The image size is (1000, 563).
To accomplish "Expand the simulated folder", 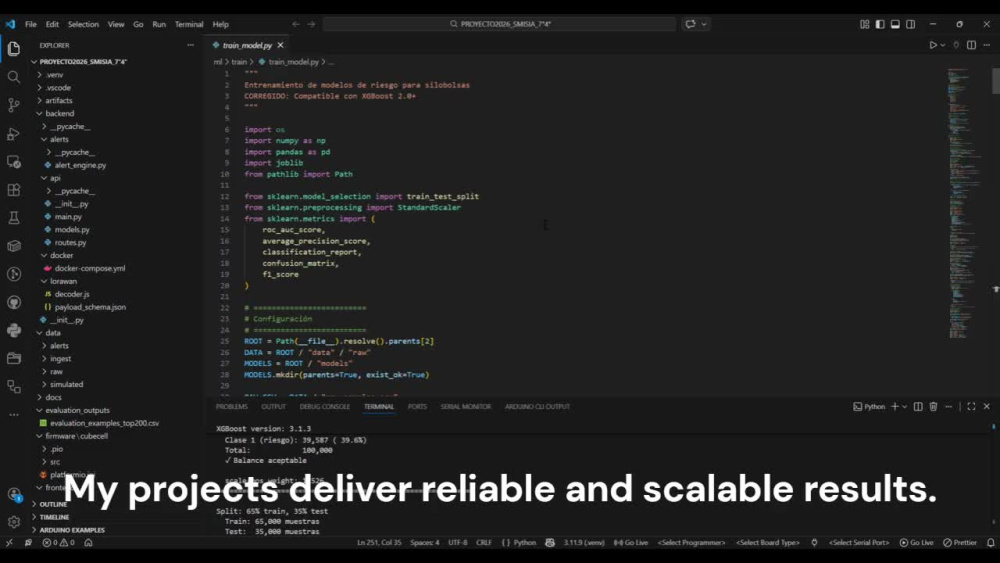I will pos(66,384).
